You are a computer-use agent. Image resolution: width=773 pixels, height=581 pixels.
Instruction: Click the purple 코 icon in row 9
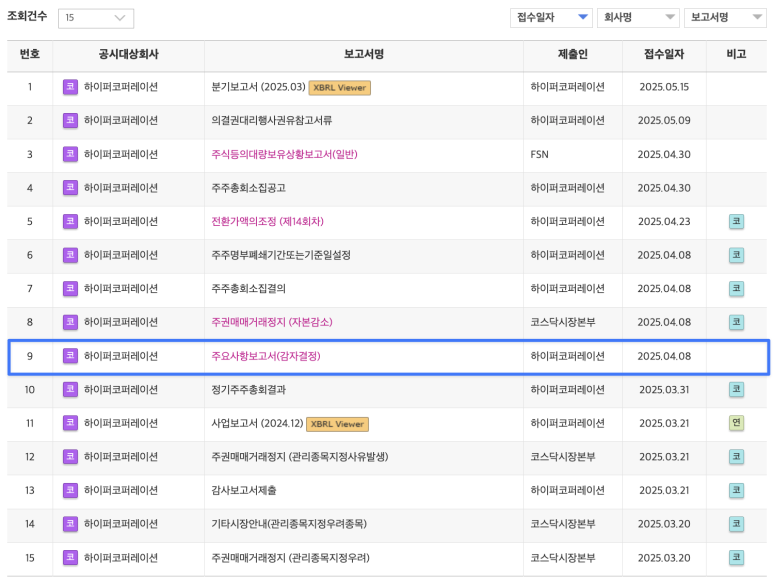tap(70, 356)
